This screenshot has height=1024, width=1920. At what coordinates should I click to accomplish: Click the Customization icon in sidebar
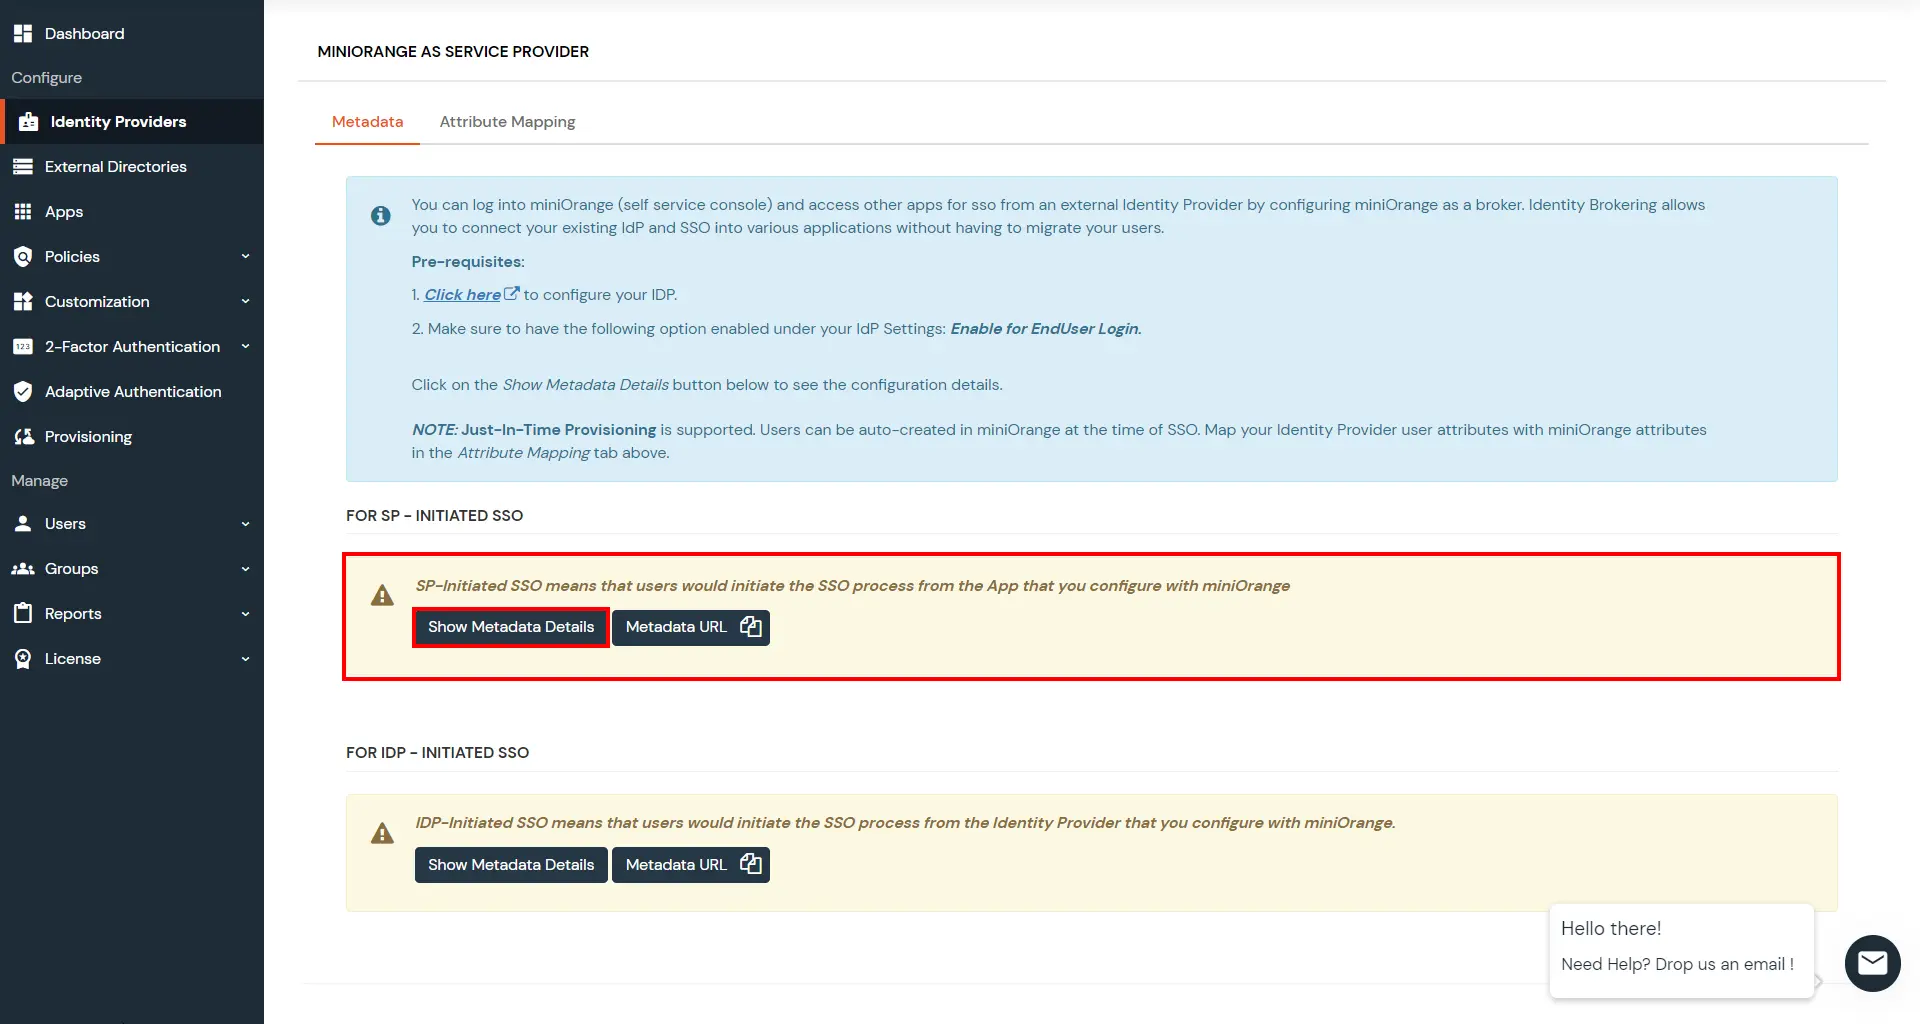point(23,301)
